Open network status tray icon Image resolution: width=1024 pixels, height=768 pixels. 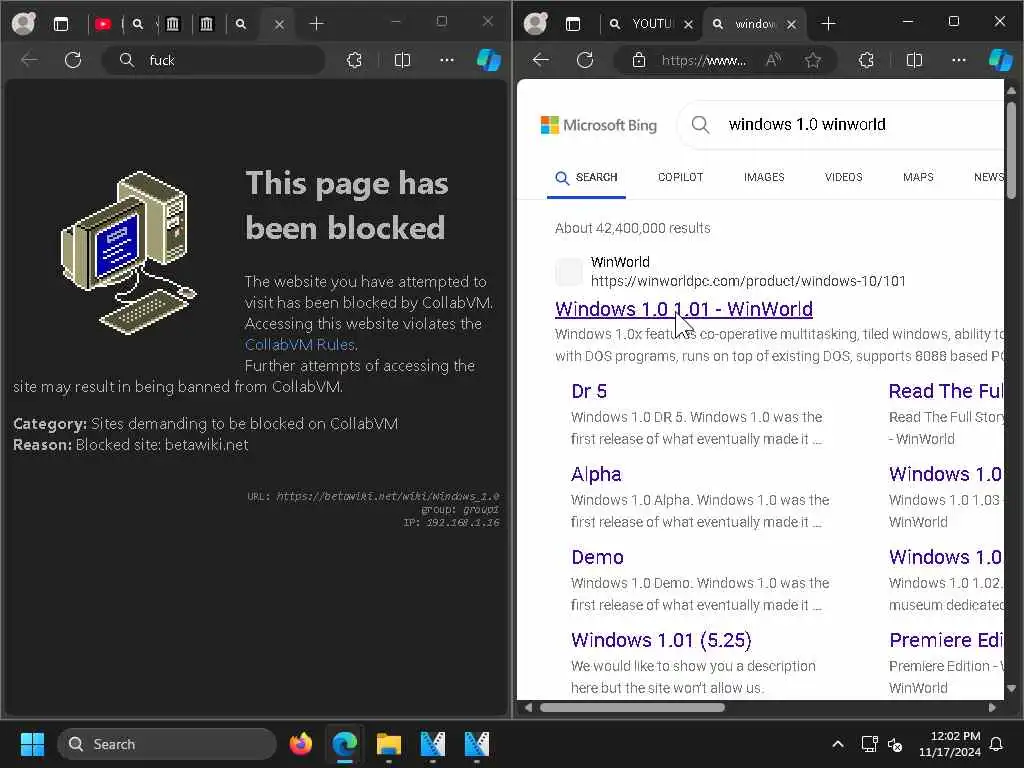(869, 744)
